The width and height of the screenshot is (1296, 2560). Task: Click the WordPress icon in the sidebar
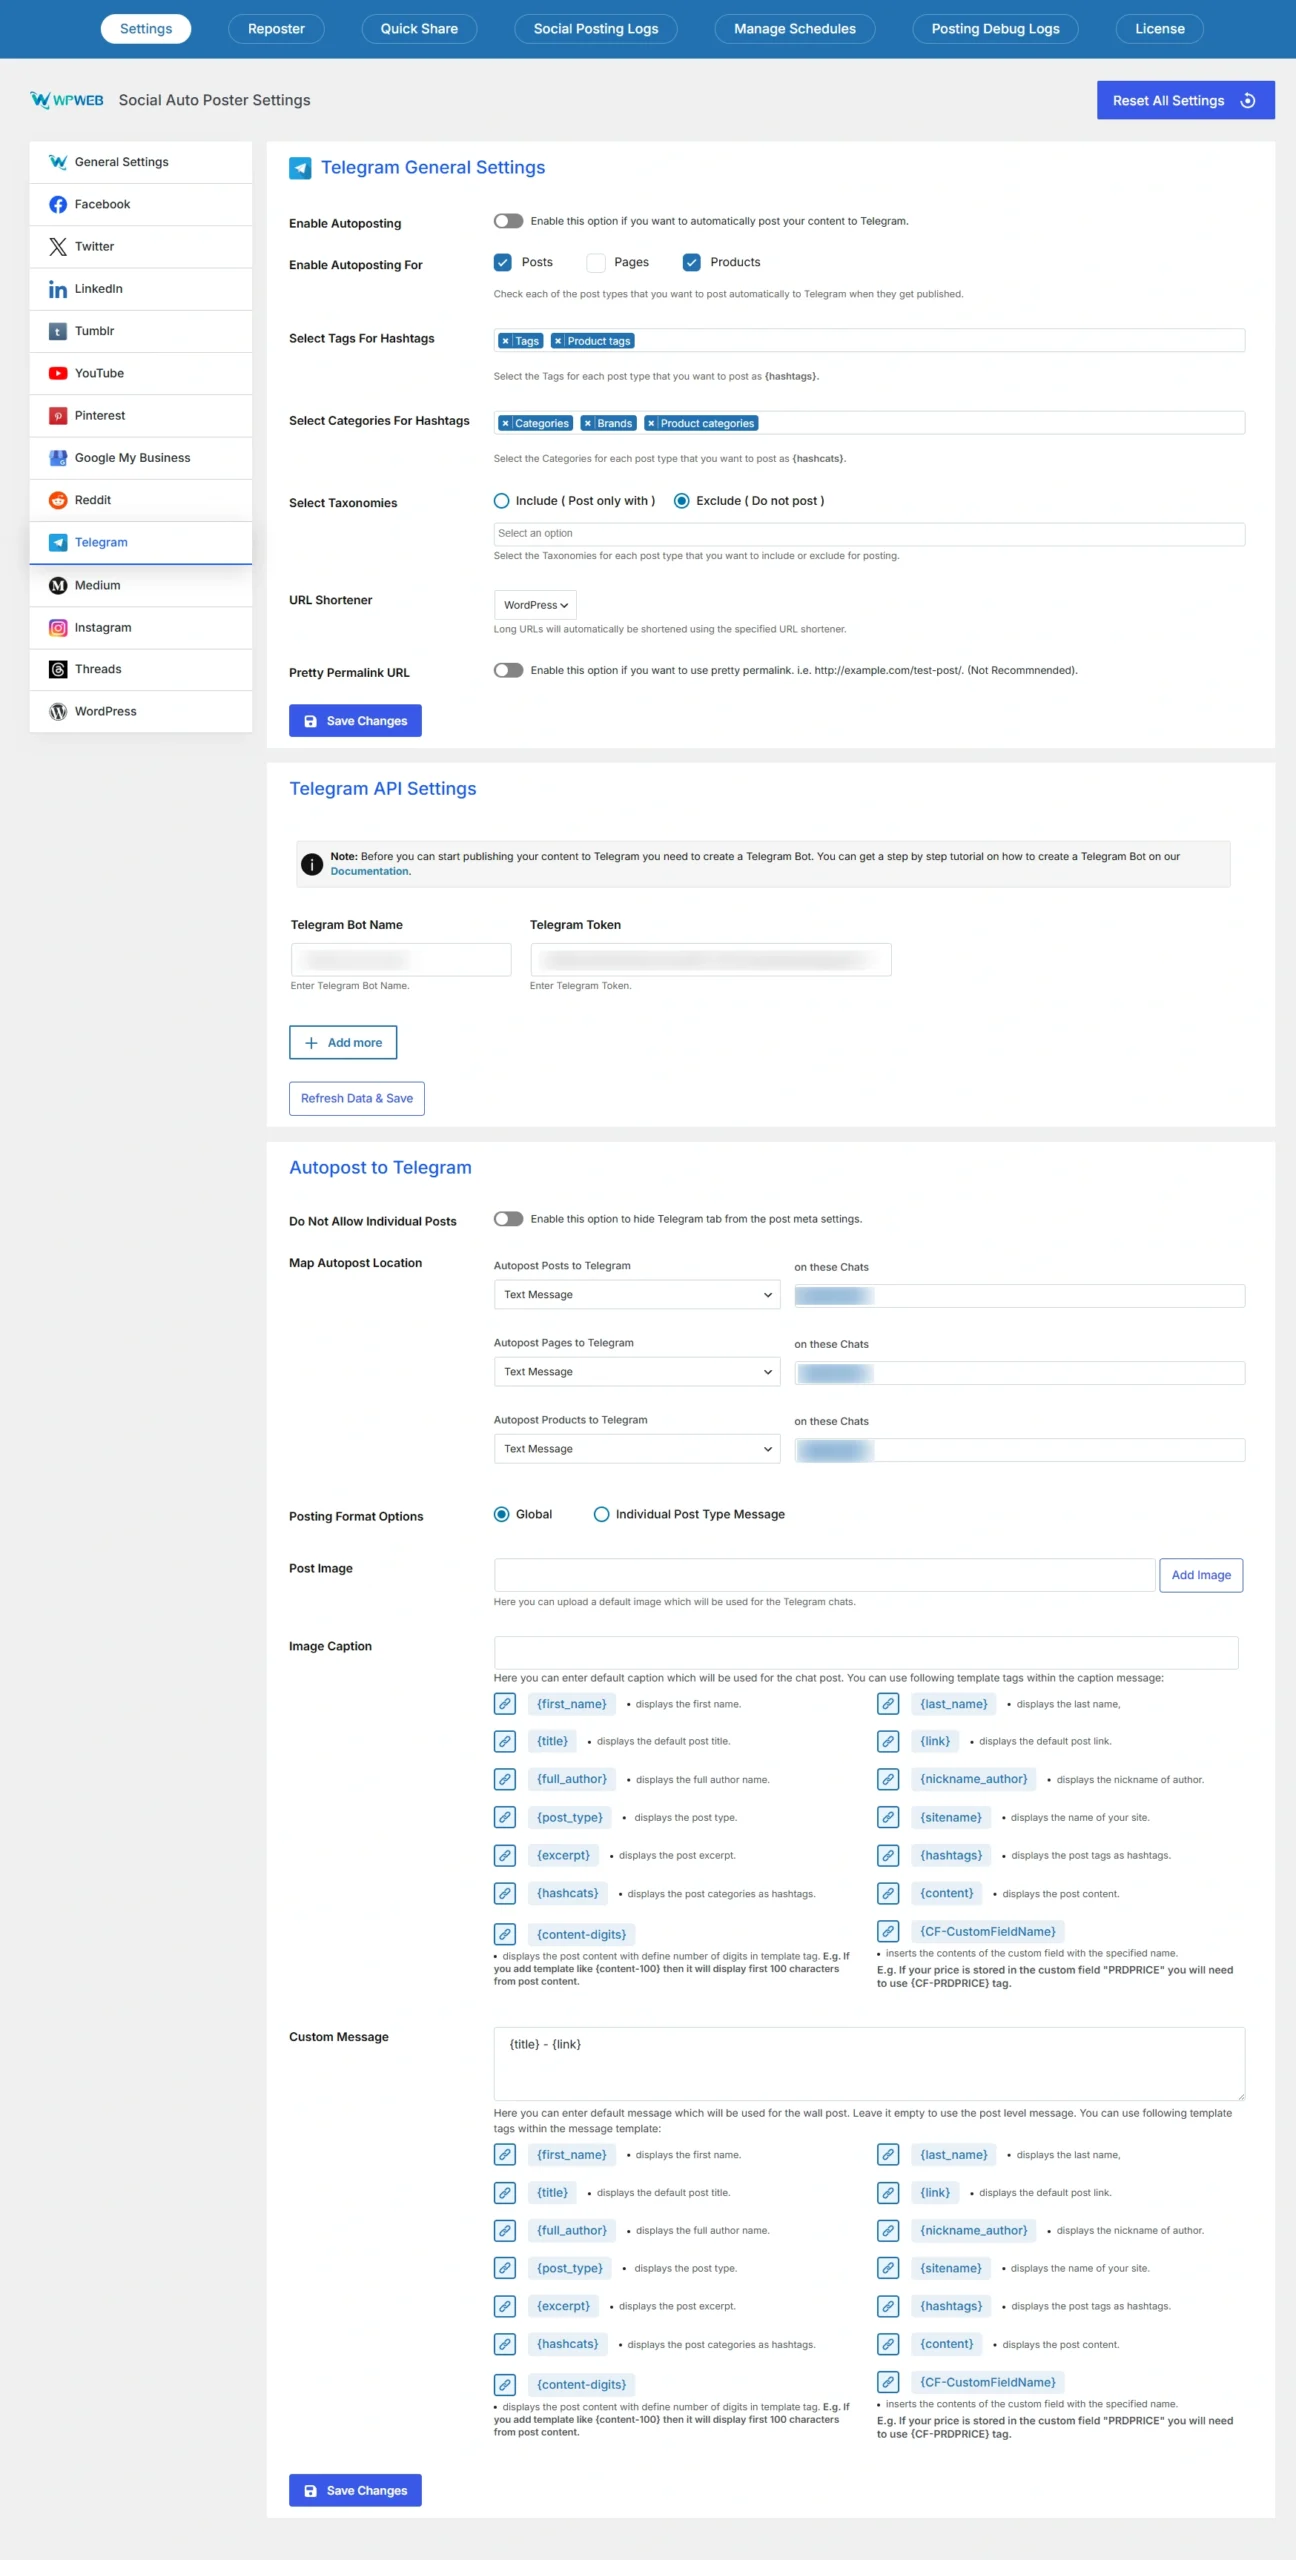[58, 711]
